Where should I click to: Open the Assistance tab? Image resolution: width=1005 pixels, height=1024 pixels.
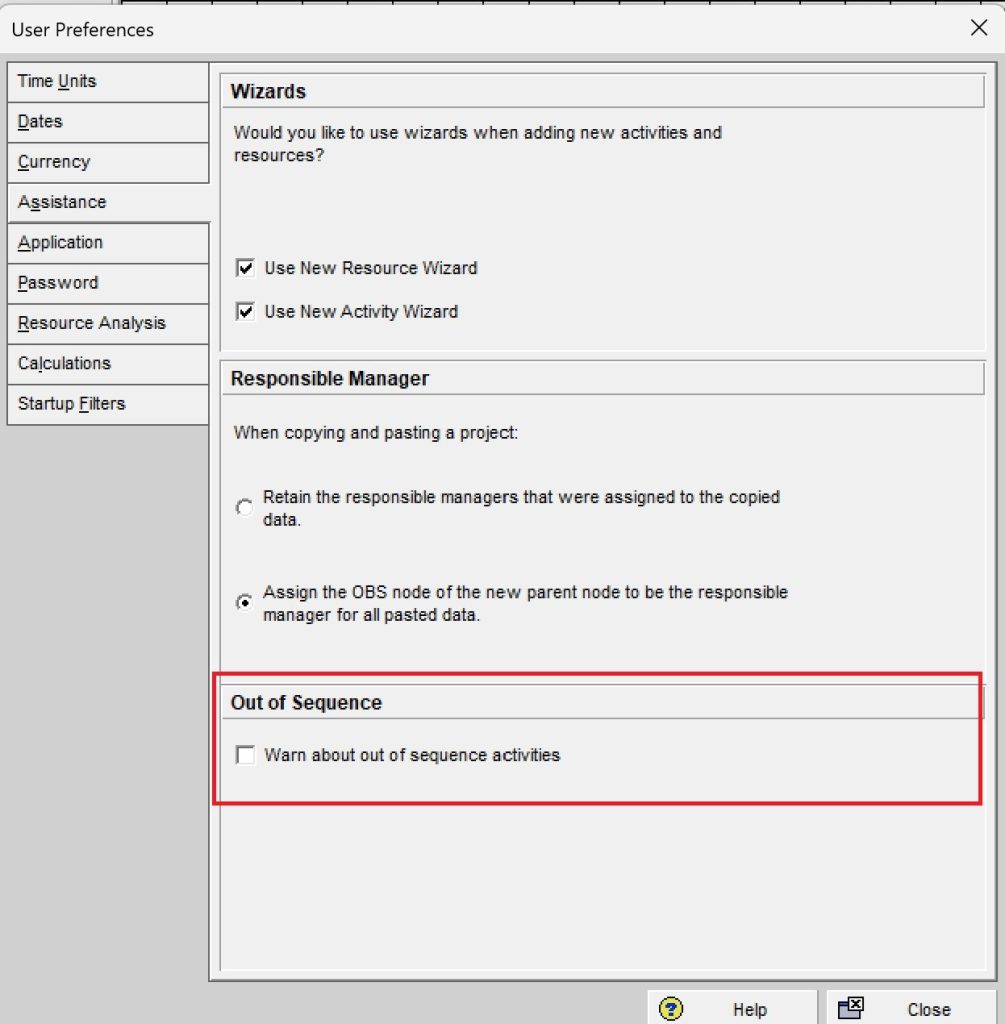[x=108, y=202]
